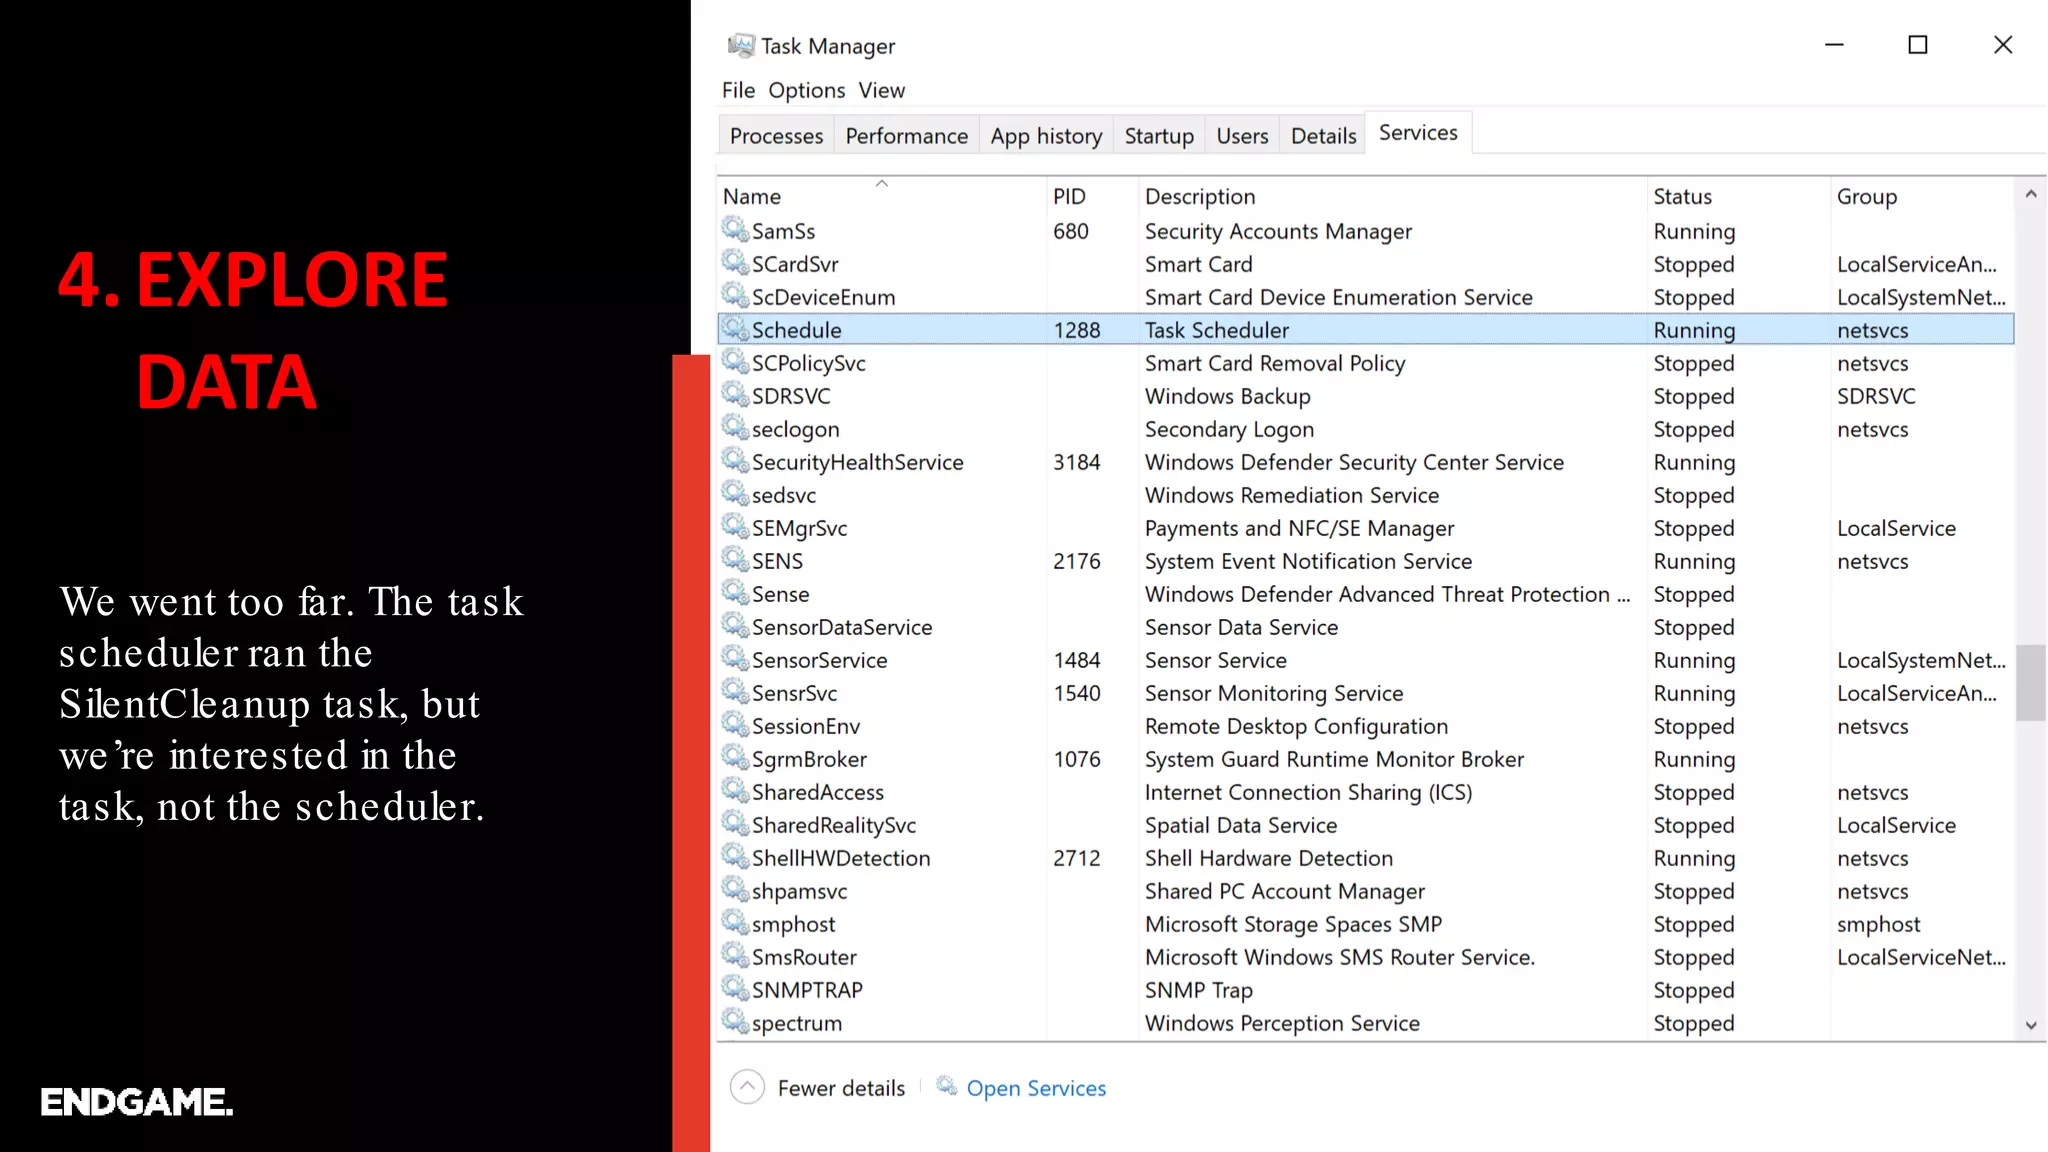2048x1152 pixels.
Task: Click the Open Services link
Action: coord(1036,1088)
